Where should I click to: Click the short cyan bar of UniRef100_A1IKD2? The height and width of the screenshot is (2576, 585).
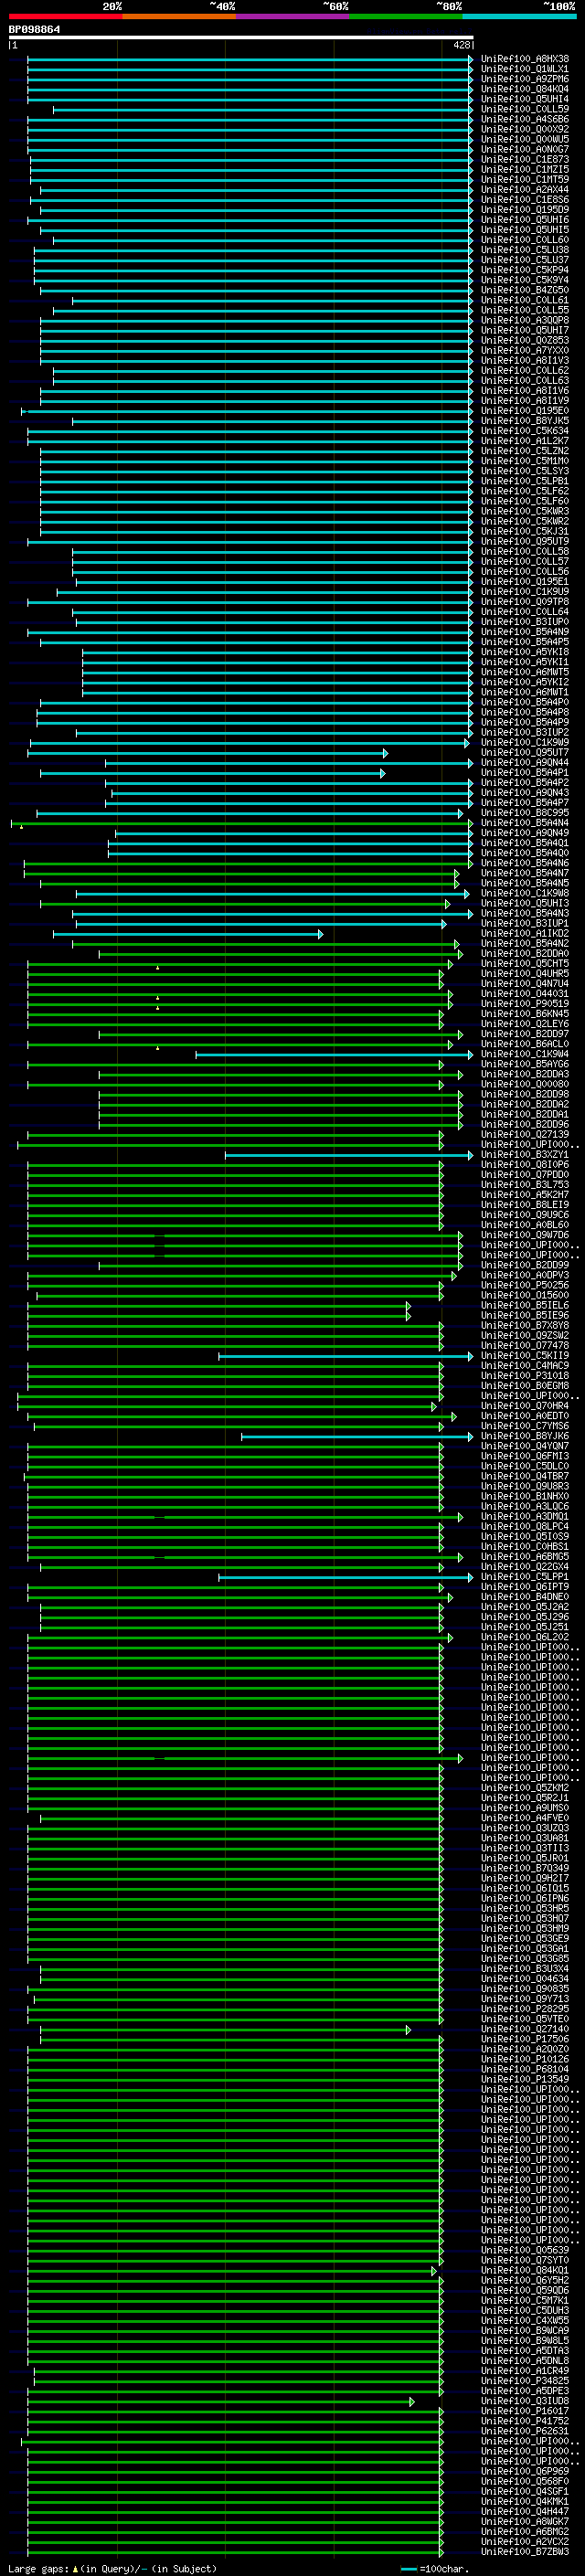pos(188,934)
